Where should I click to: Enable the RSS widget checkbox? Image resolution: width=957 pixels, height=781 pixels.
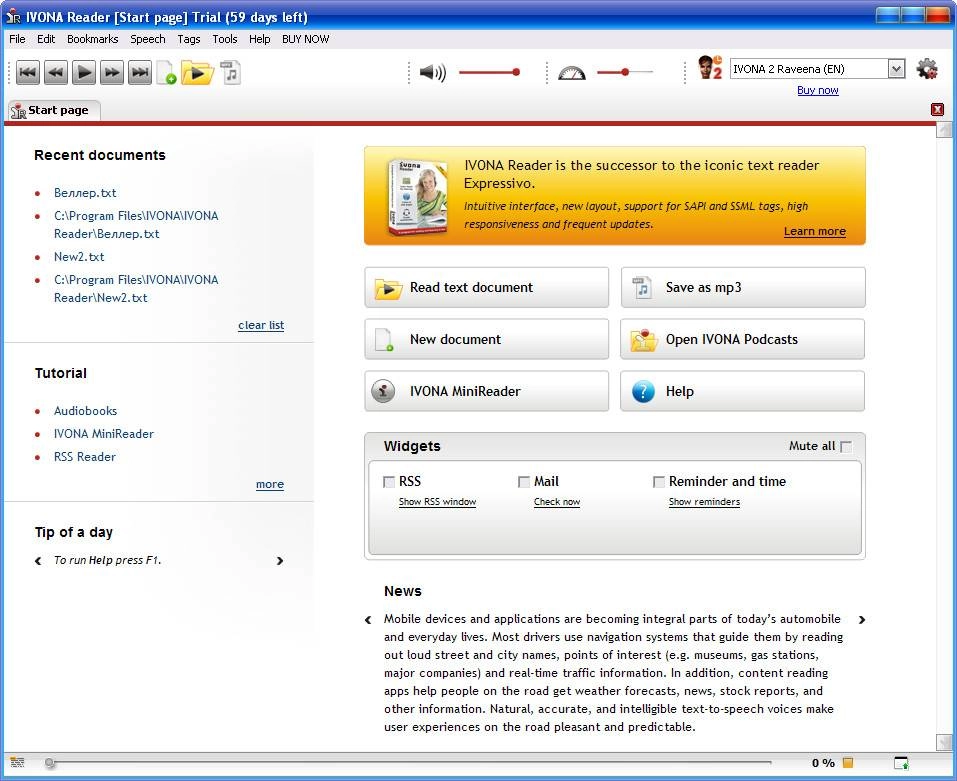pyautogui.click(x=389, y=481)
